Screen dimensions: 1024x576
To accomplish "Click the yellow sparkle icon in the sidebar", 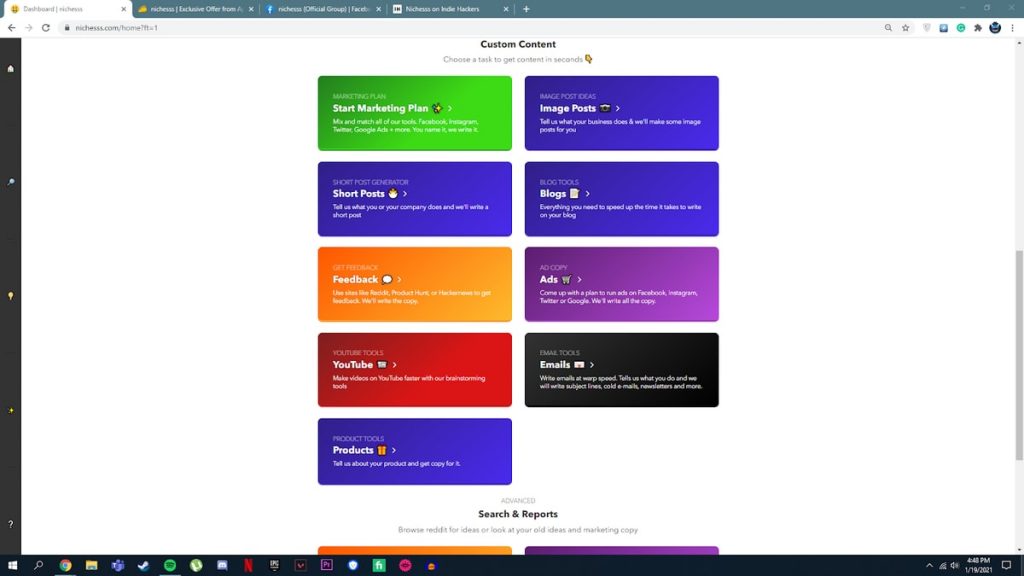I will (x=10, y=410).
